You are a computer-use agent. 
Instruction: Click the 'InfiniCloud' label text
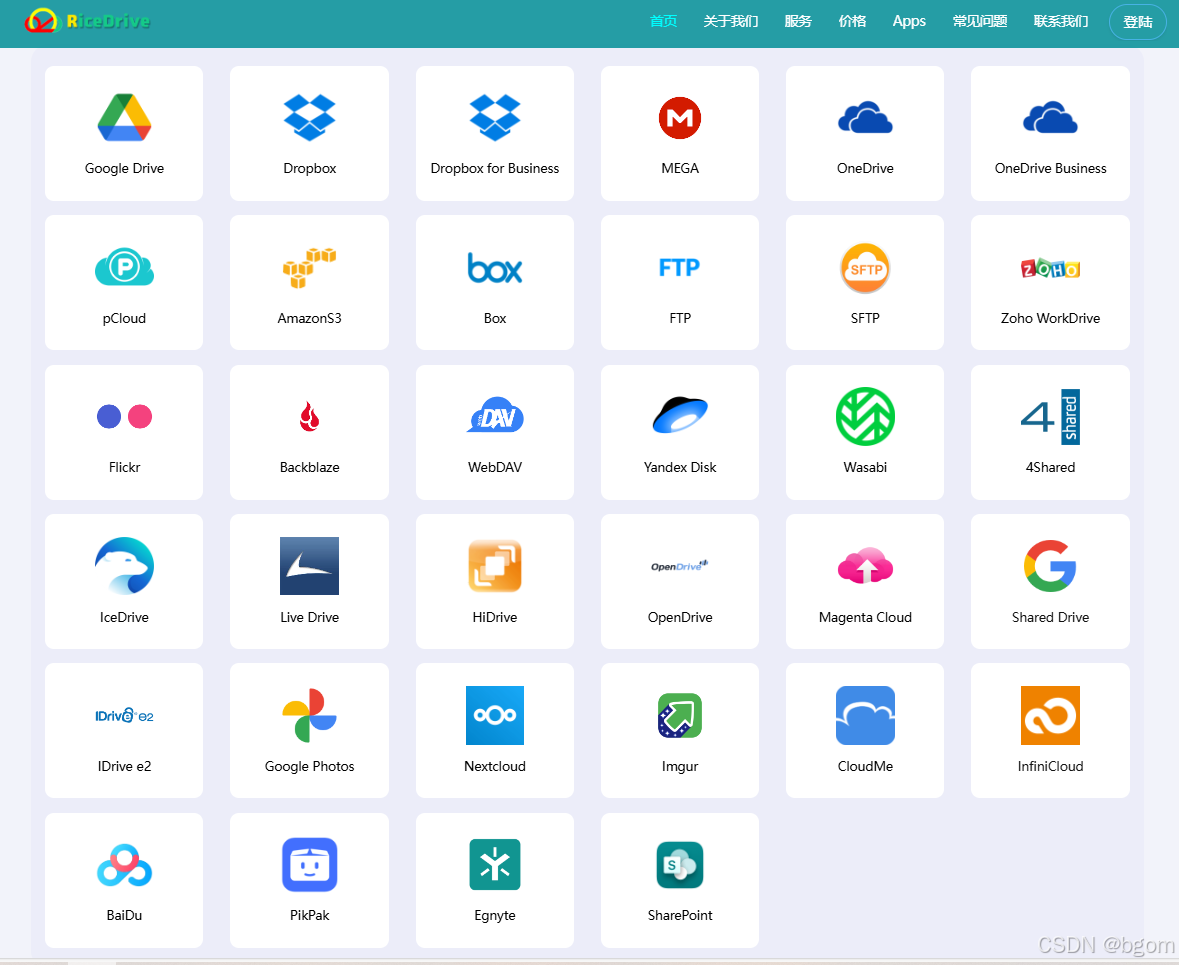point(1050,766)
